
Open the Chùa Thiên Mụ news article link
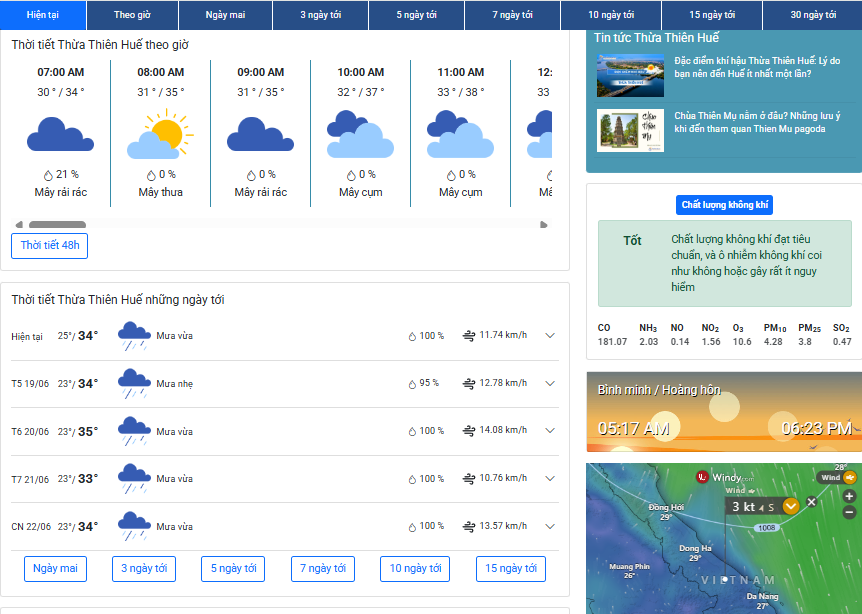click(756, 122)
